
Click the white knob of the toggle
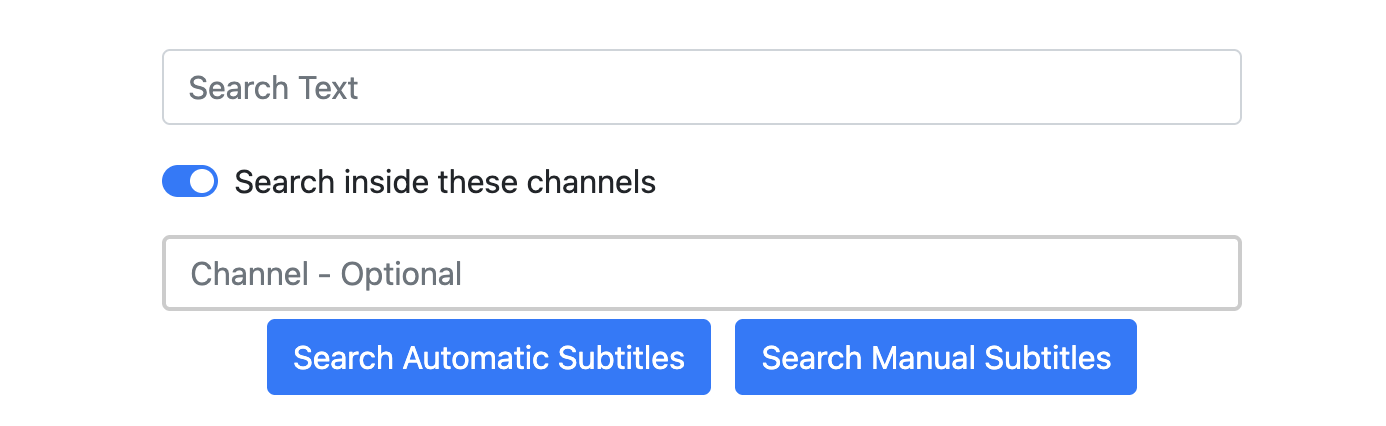tap(203, 182)
